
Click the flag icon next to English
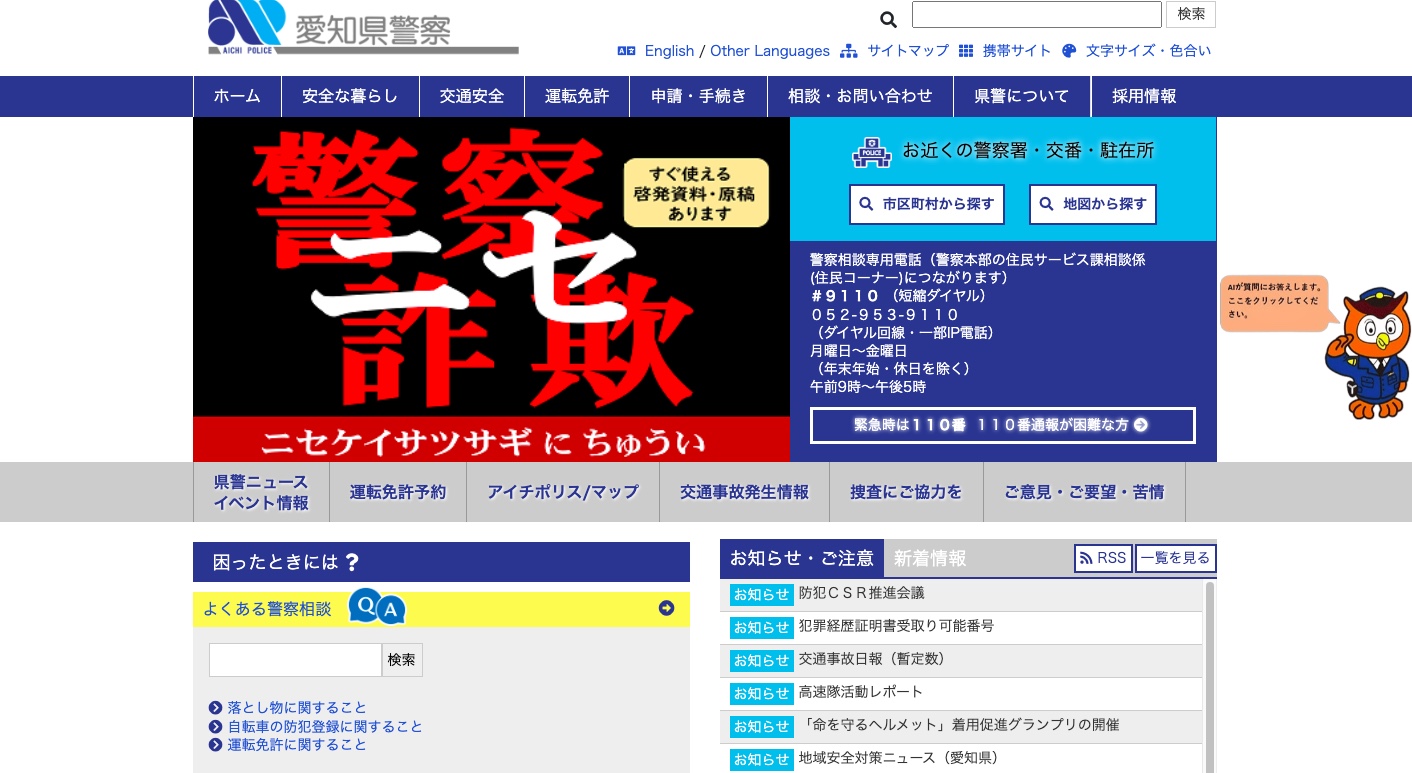(626, 50)
